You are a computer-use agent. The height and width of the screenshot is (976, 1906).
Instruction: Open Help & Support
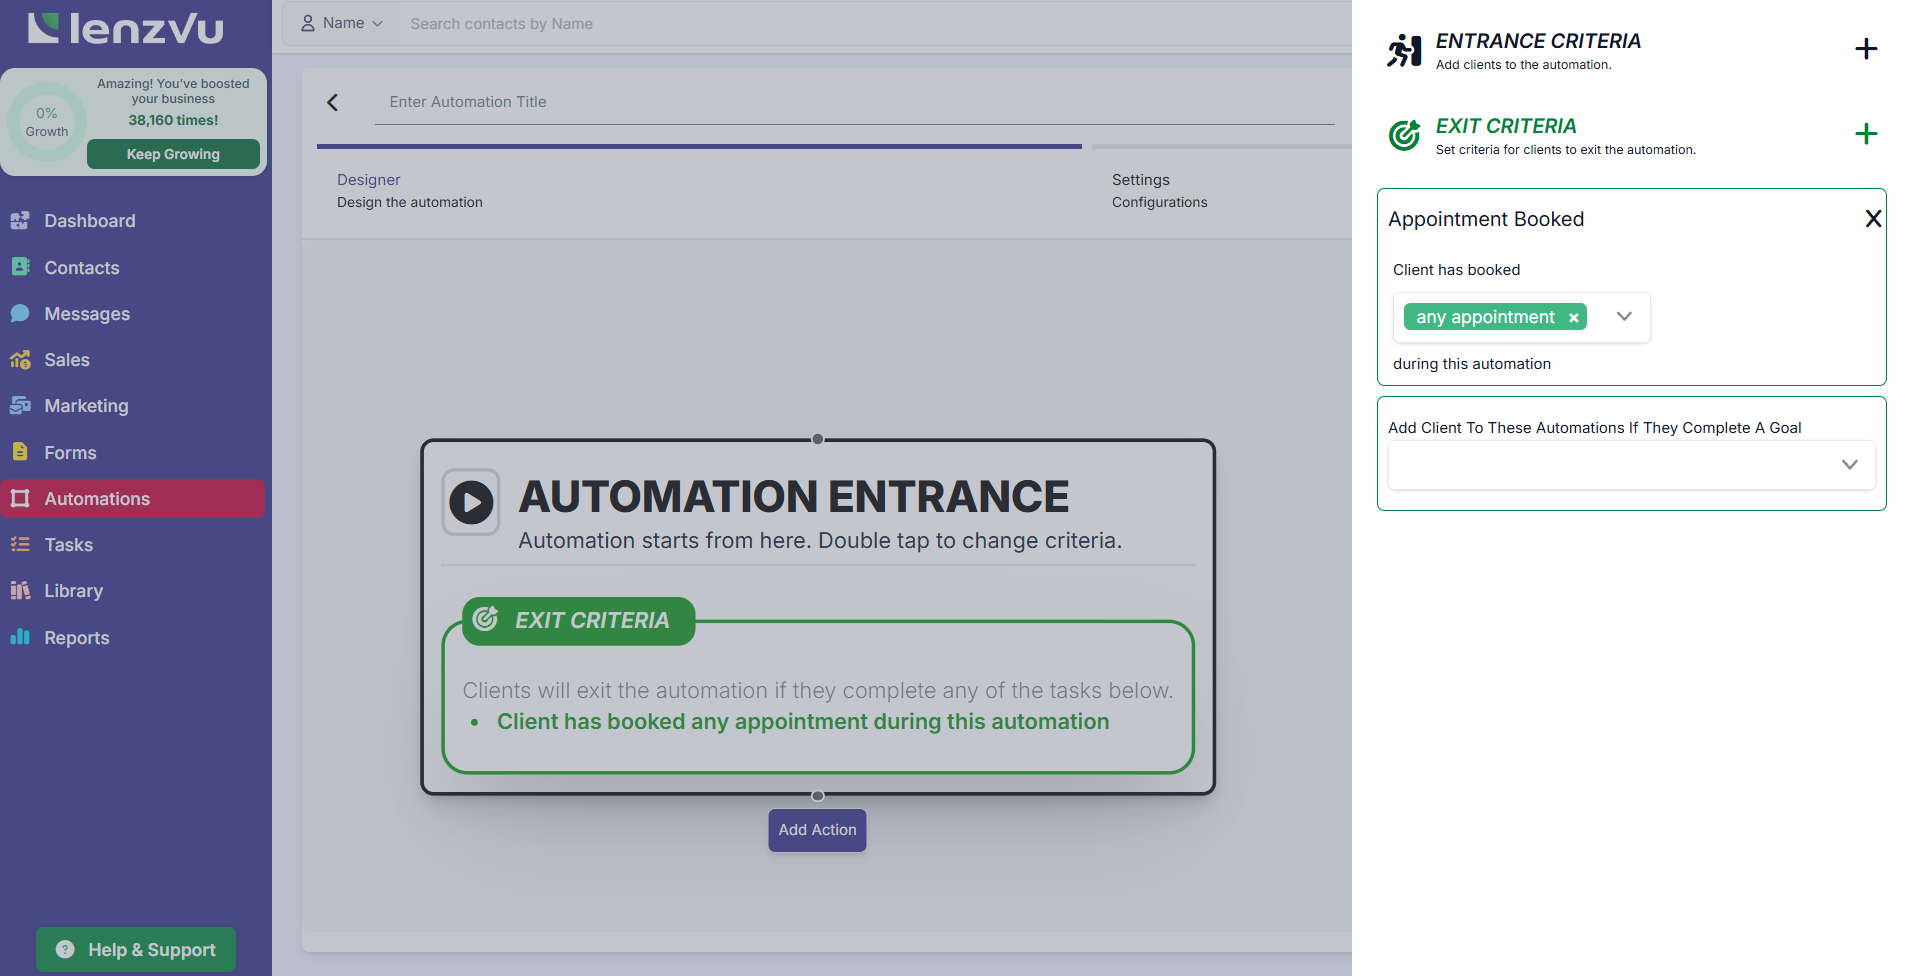pos(136,949)
